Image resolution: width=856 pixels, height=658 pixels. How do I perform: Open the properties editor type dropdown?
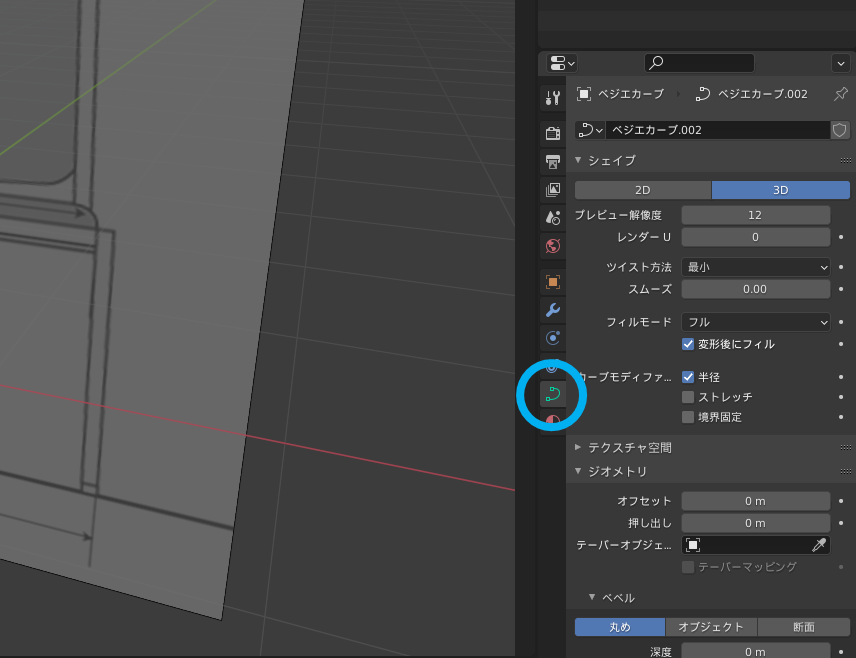(562, 63)
